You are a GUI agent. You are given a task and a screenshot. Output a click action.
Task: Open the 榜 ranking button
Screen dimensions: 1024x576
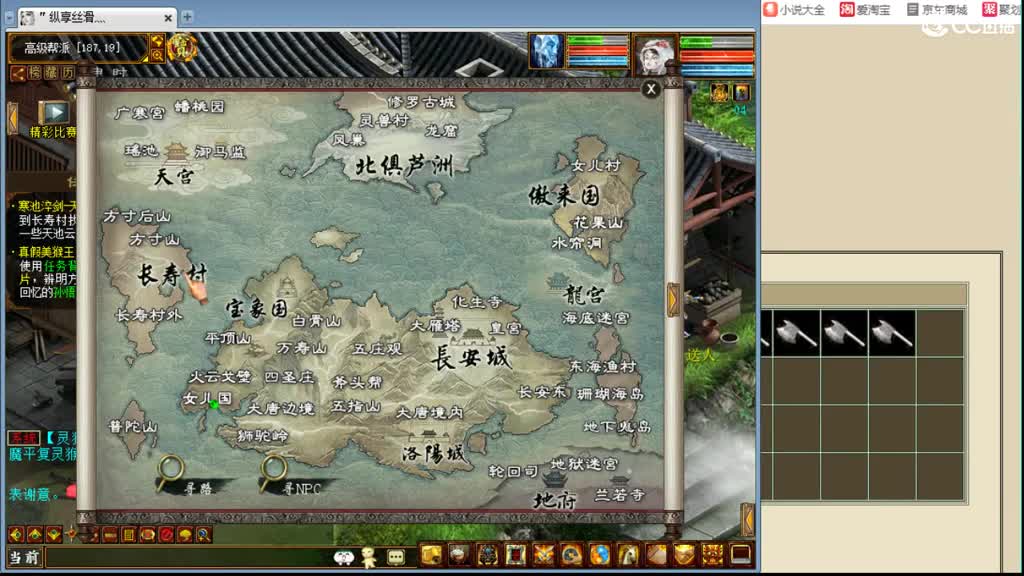point(34,73)
